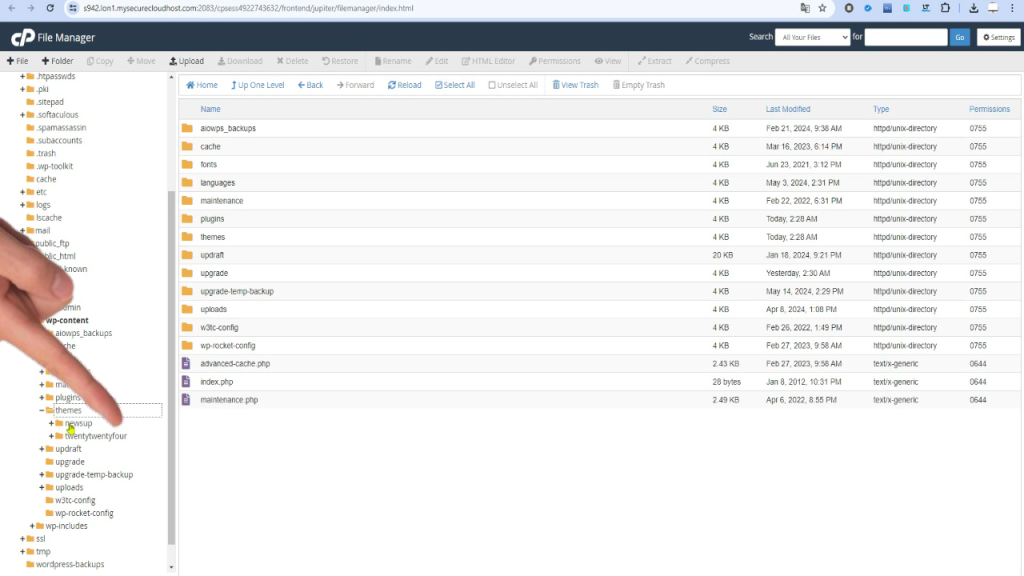The height and width of the screenshot is (576, 1024).
Task: Click the Upload toolbar button
Action: click(x=186, y=61)
